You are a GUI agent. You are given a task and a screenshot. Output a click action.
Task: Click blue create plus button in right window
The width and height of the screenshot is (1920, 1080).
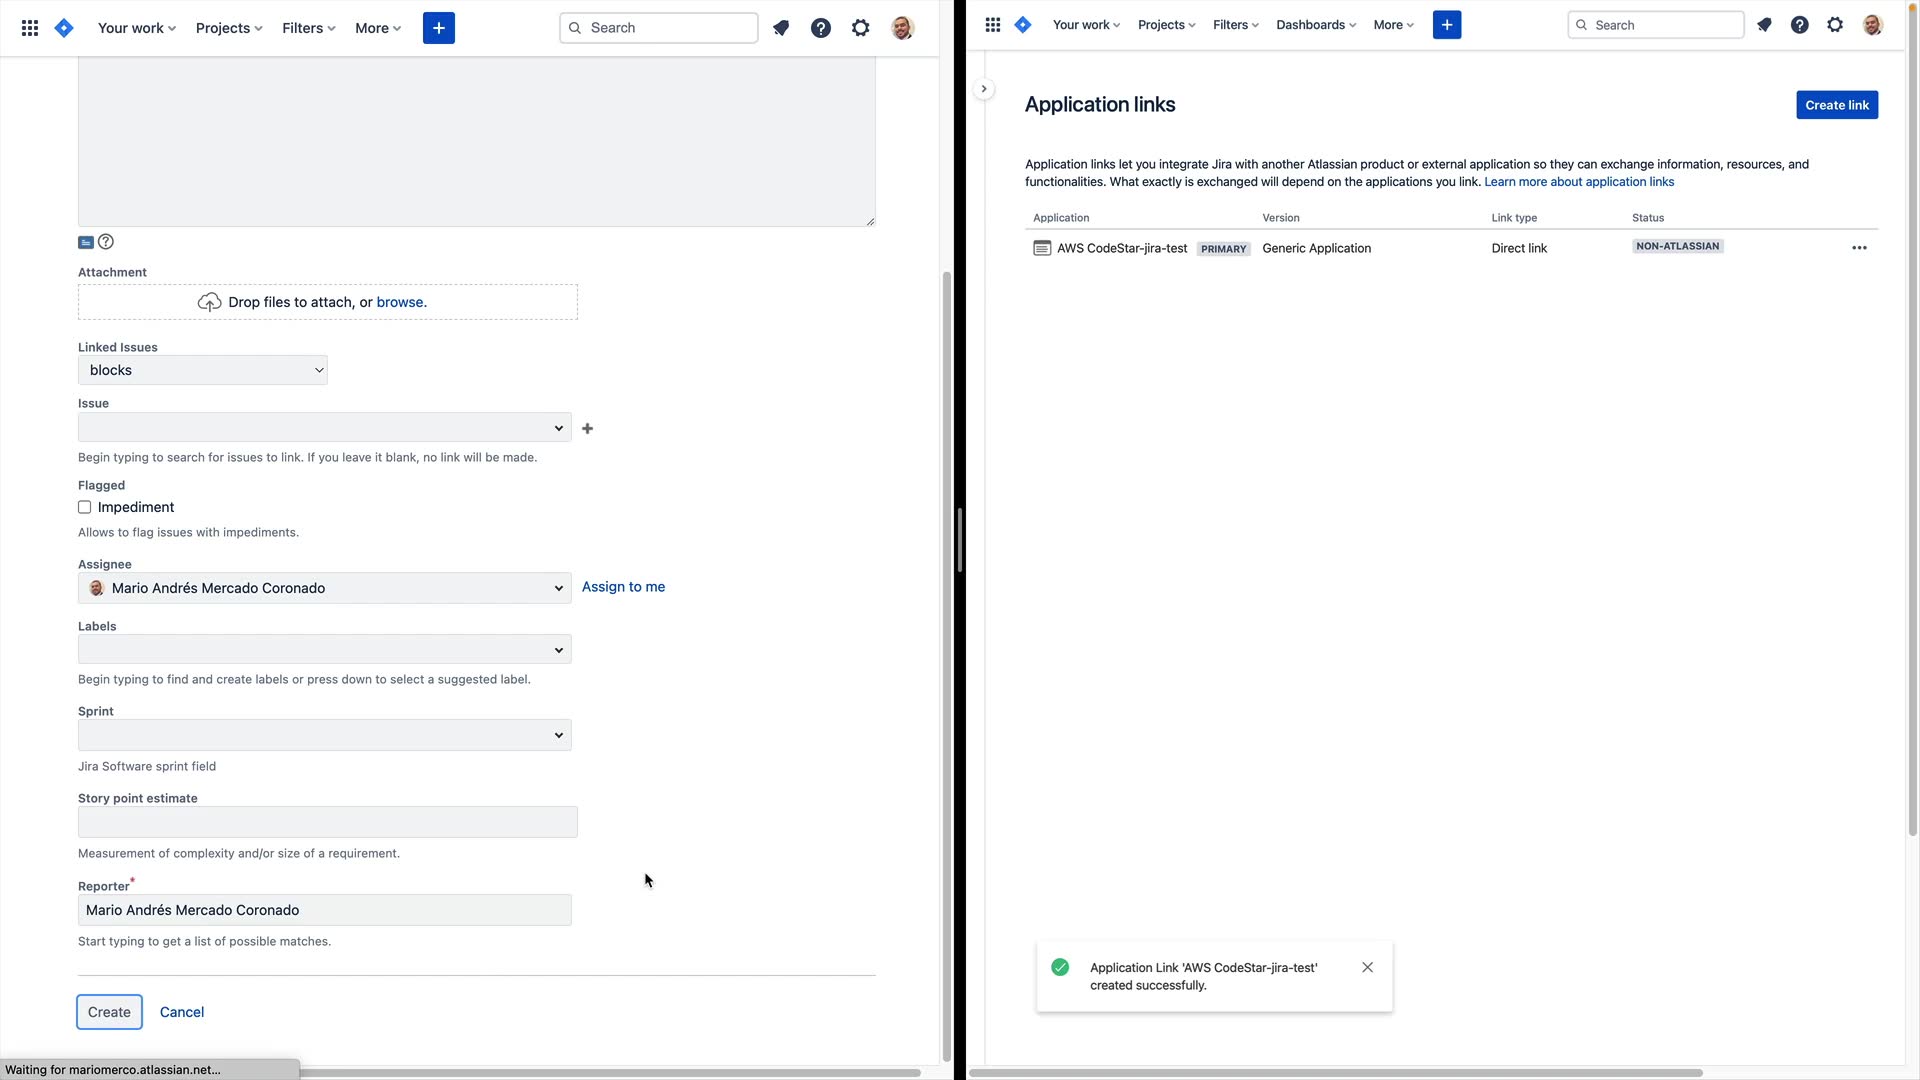click(1447, 25)
